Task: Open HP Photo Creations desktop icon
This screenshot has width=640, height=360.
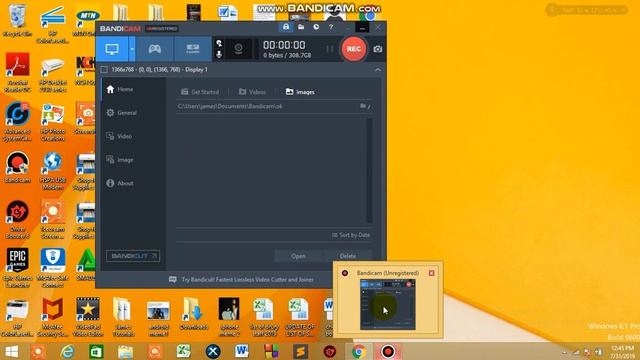Action: 53,122
